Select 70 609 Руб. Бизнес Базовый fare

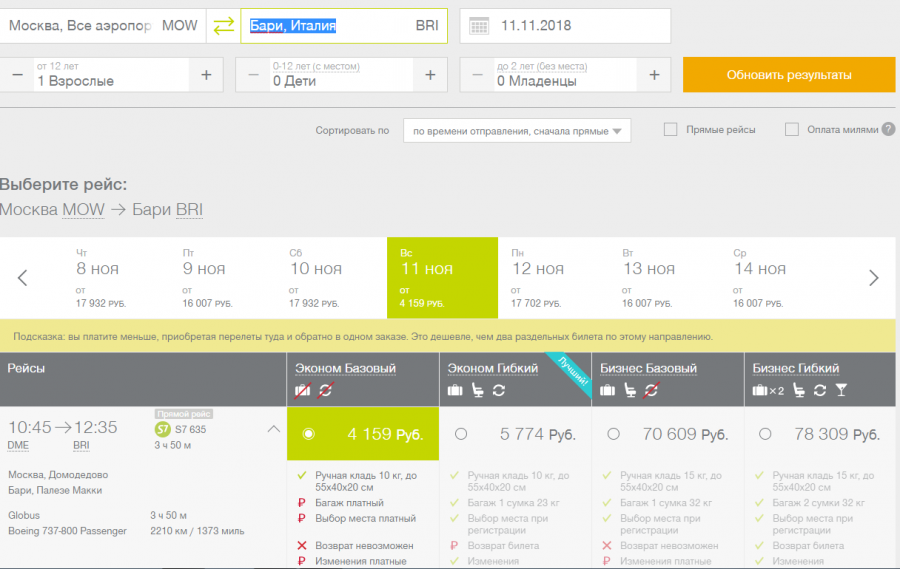(668, 434)
